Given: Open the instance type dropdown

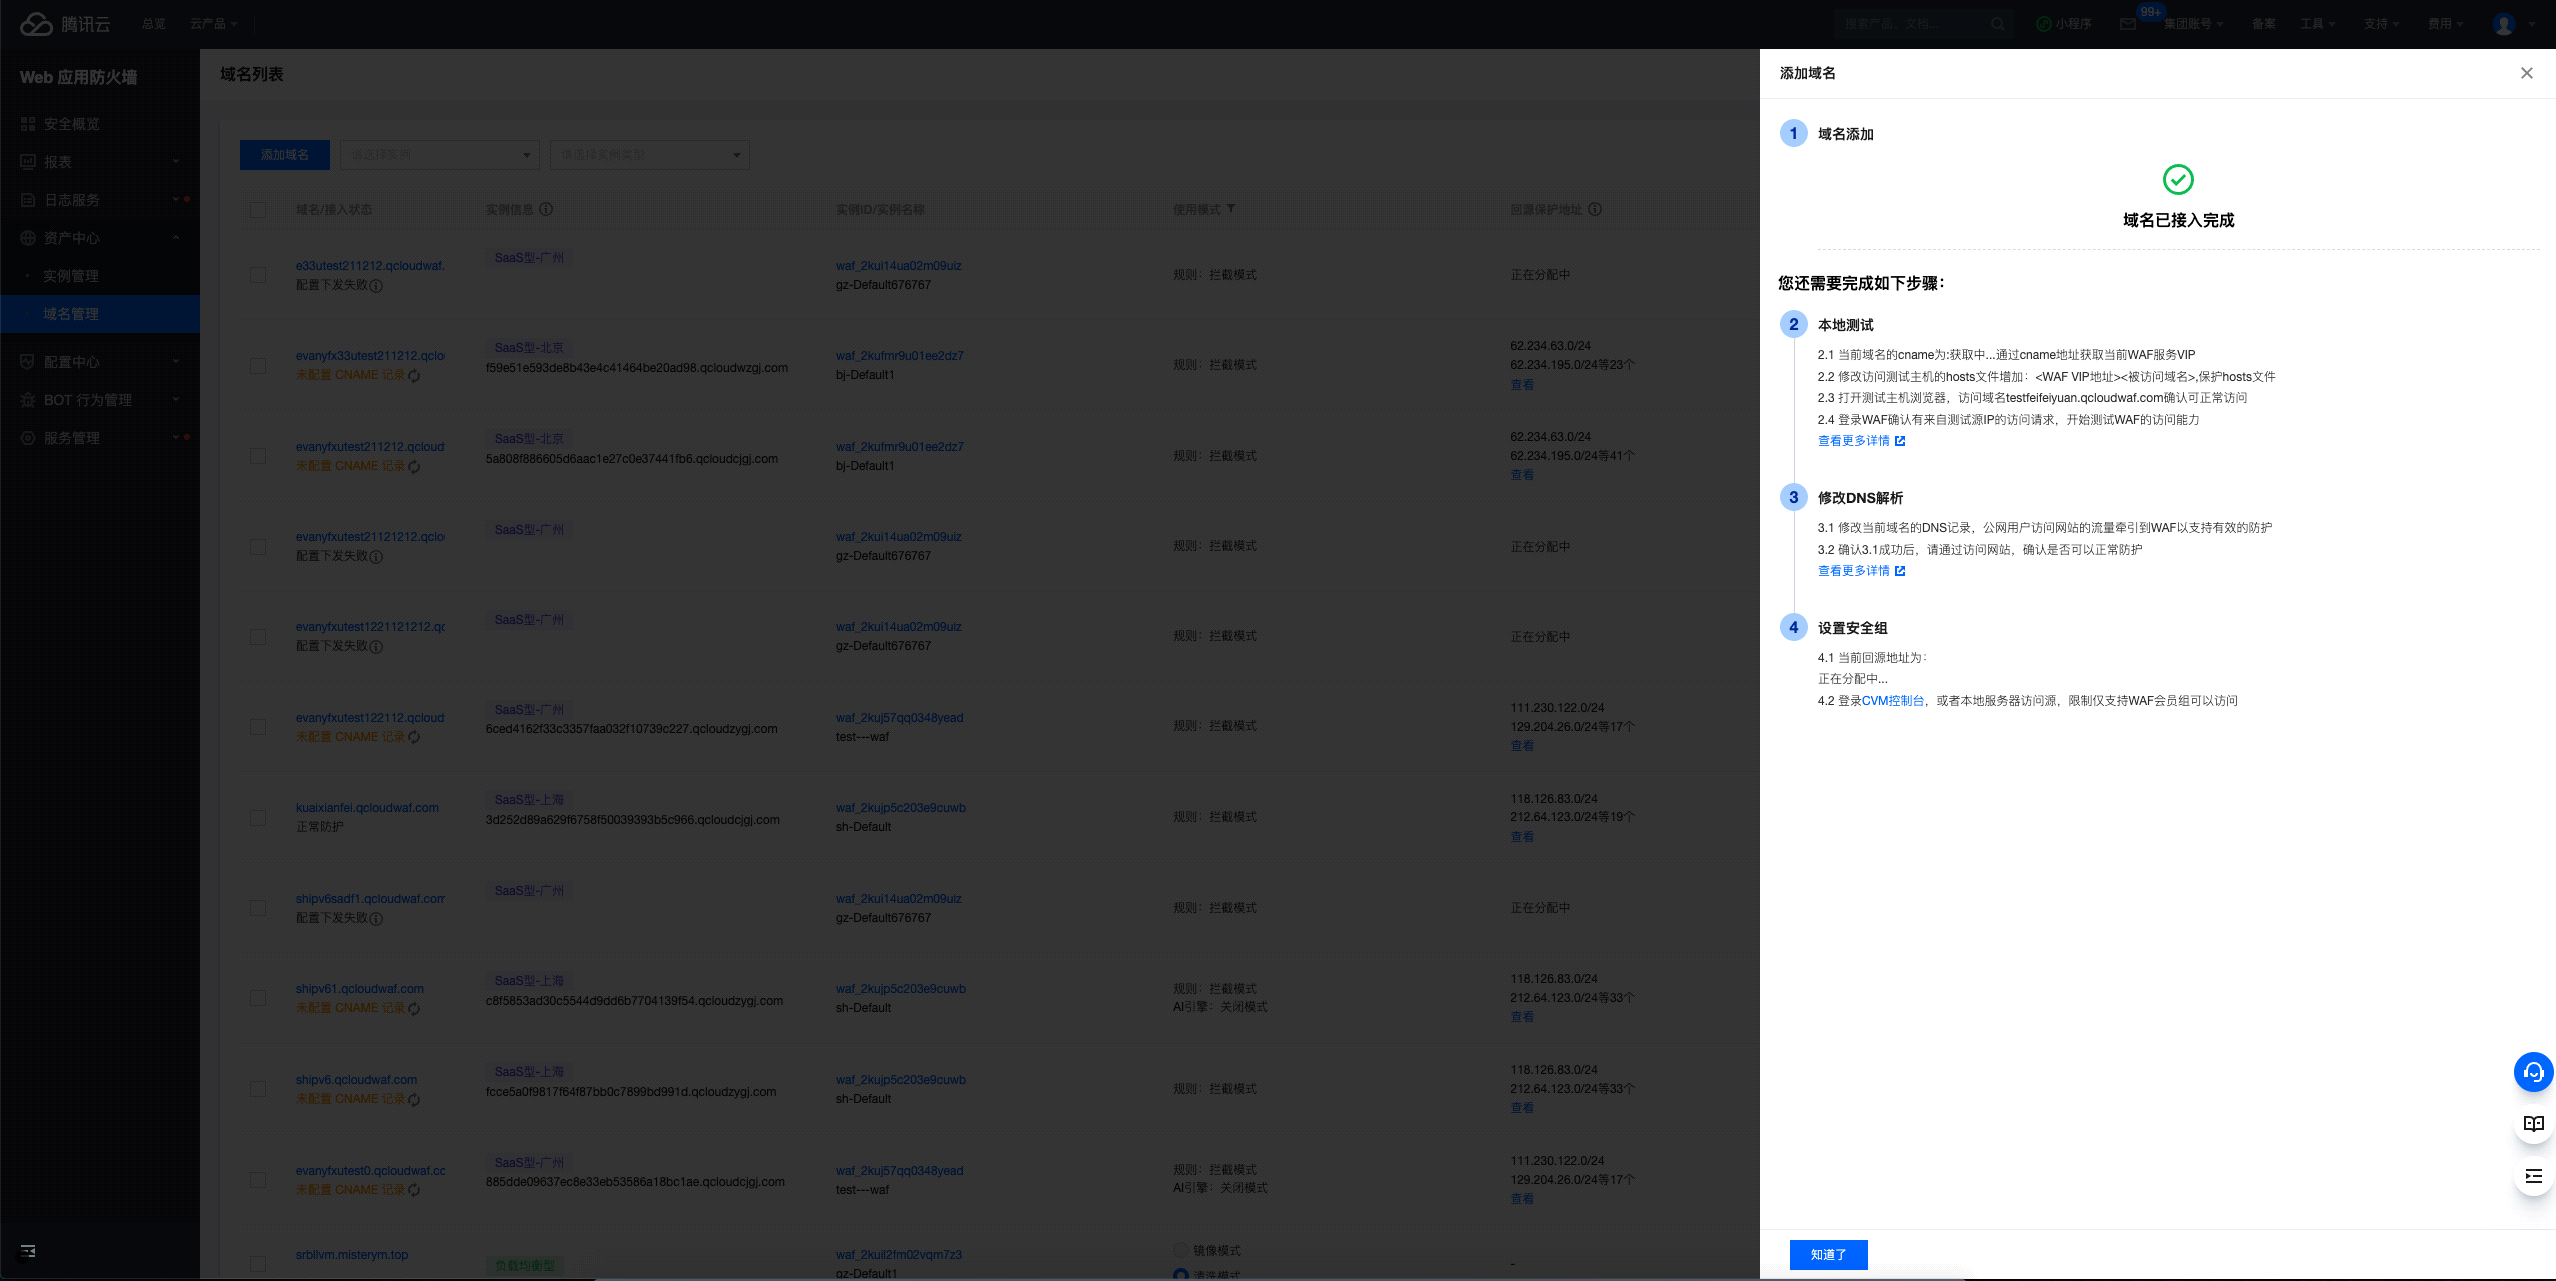Looking at the screenshot, I should click(650, 155).
